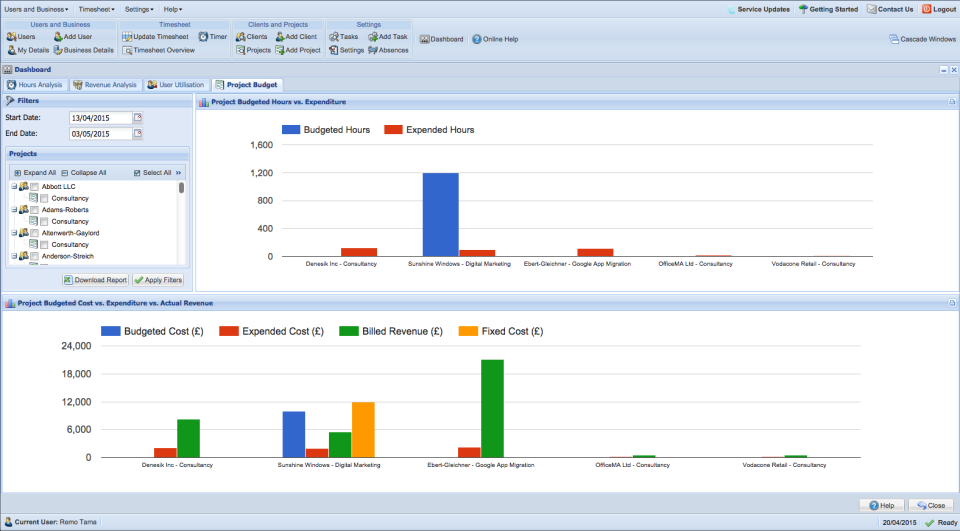
Task: Open Service Updates
Action: pos(758,9)
